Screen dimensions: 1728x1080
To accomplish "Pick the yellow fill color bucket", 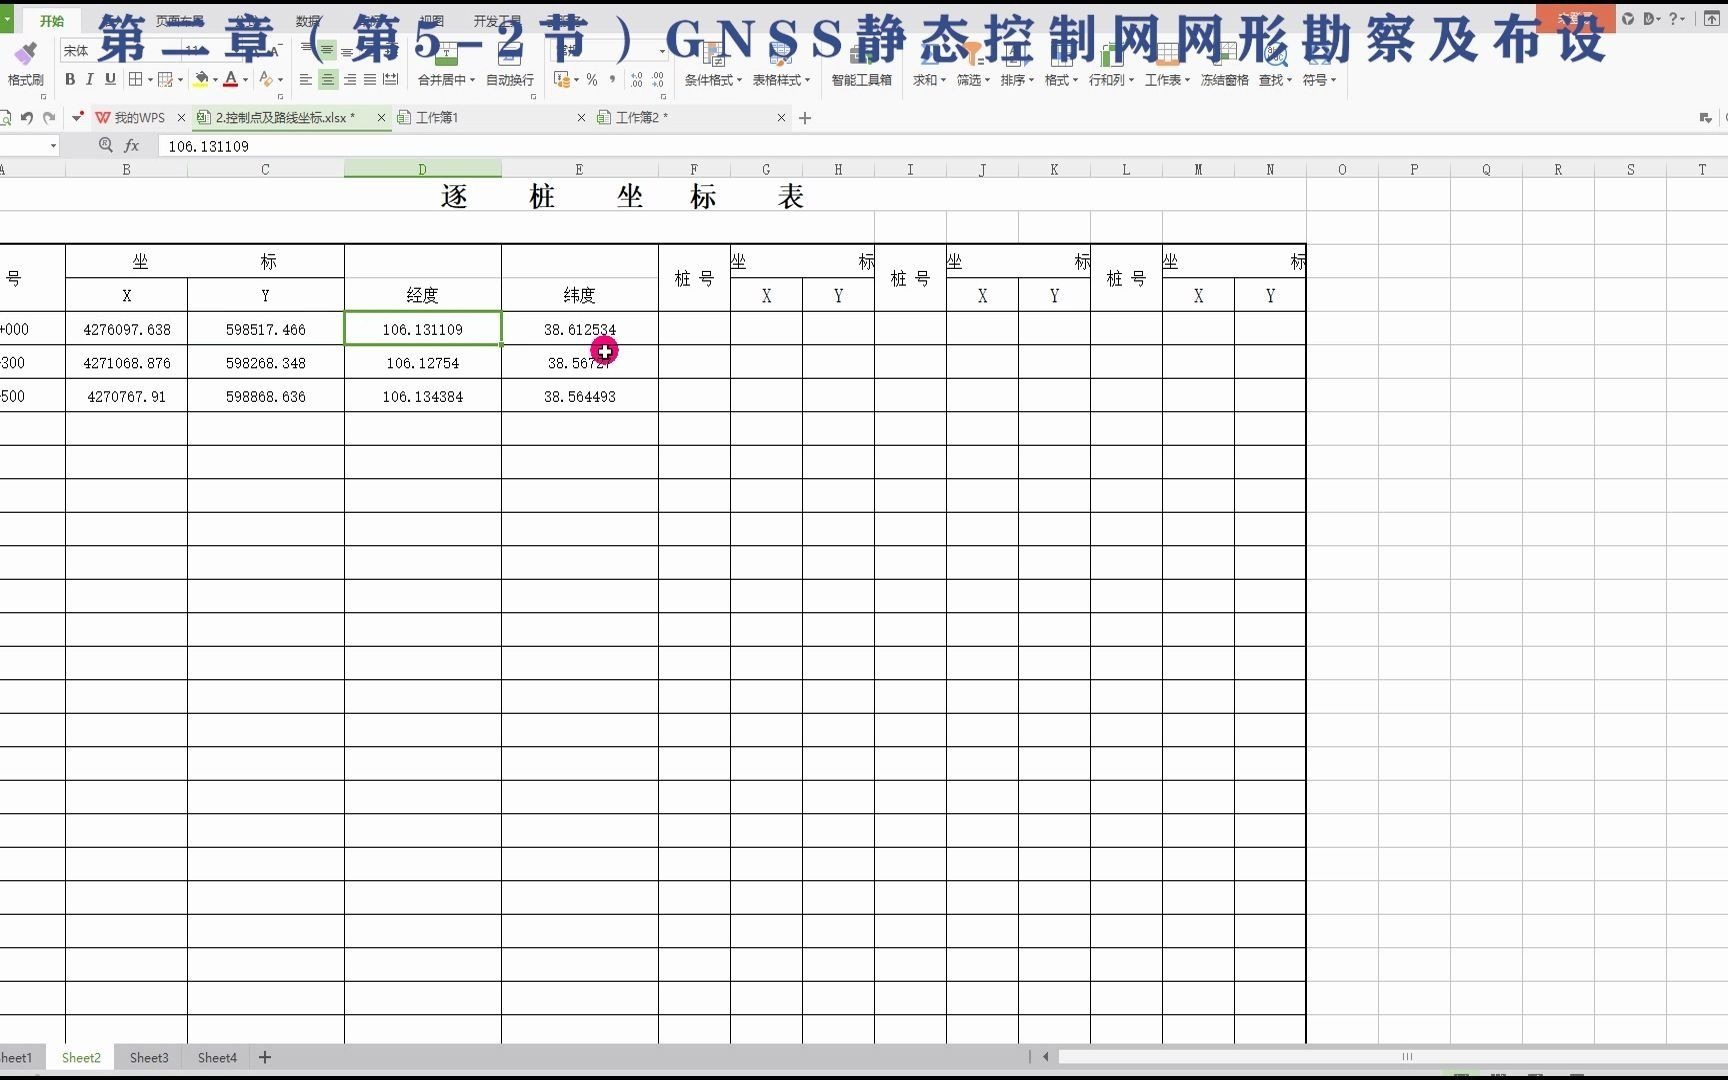I will click(201, 79).
